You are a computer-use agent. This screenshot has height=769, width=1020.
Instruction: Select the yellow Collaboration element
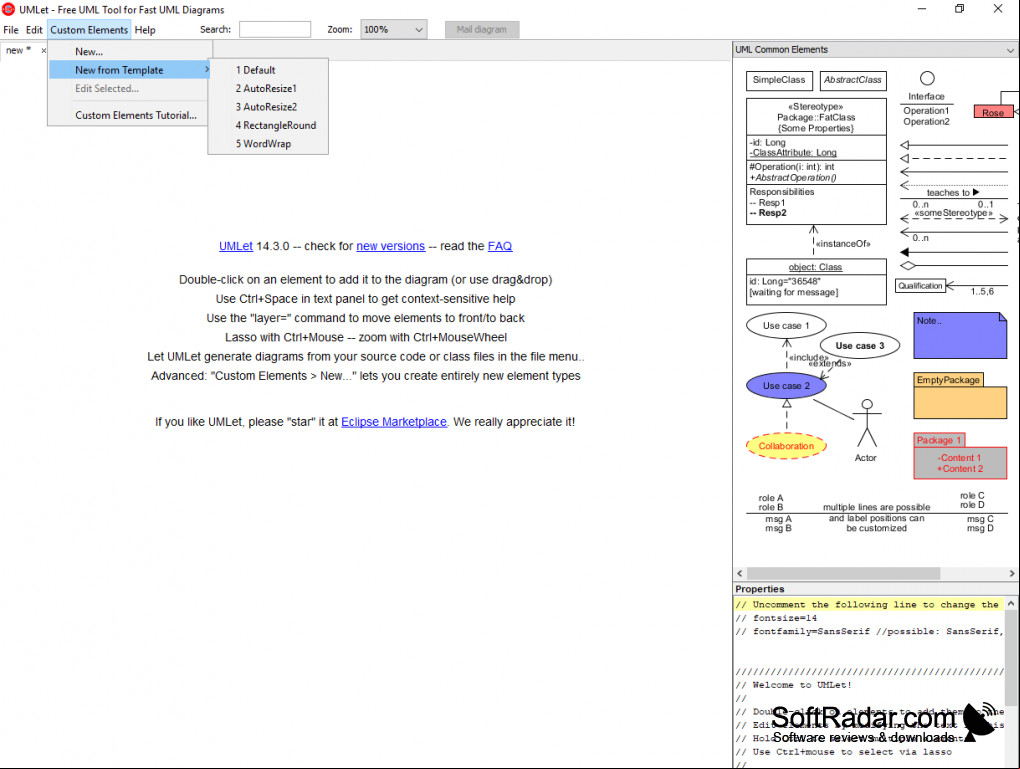(786, 446)
